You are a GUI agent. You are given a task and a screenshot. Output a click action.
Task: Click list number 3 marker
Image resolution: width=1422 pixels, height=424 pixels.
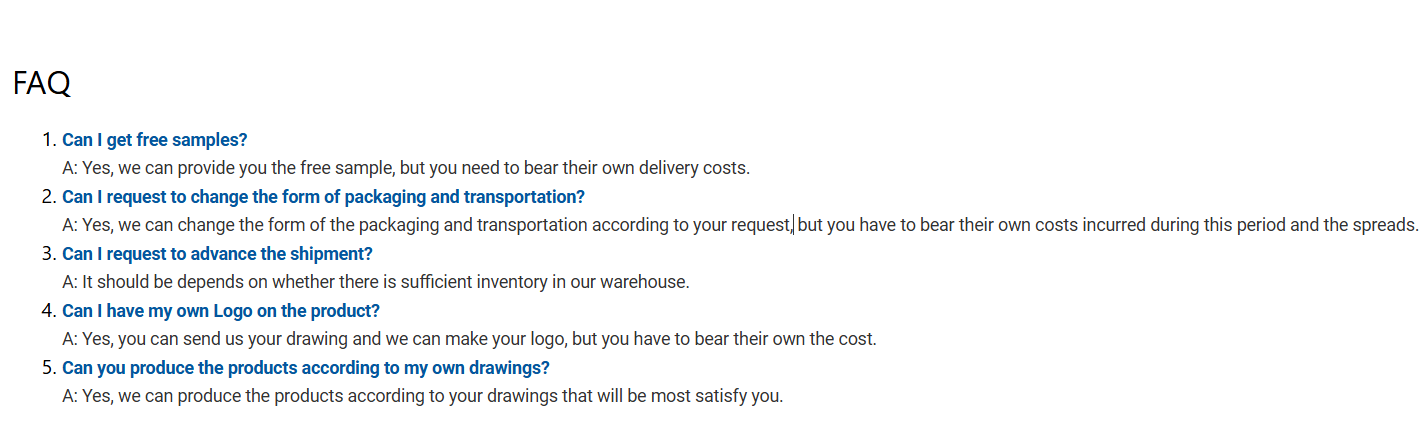click(x=49, y=254)
